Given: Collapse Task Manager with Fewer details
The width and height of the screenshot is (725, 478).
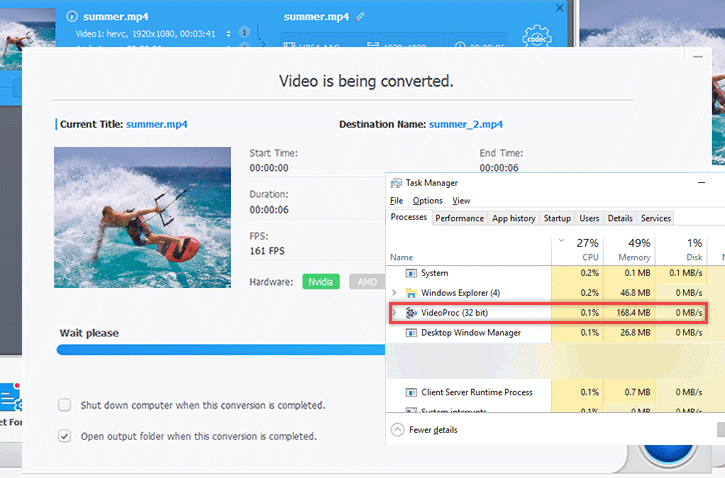Looking at the screenshot, I should 425,430.
